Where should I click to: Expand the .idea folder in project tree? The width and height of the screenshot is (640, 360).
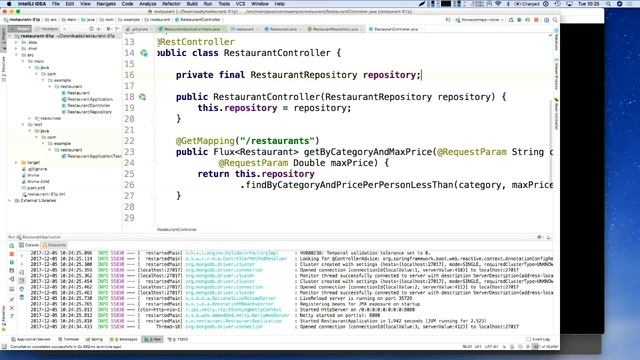(16, 42)
